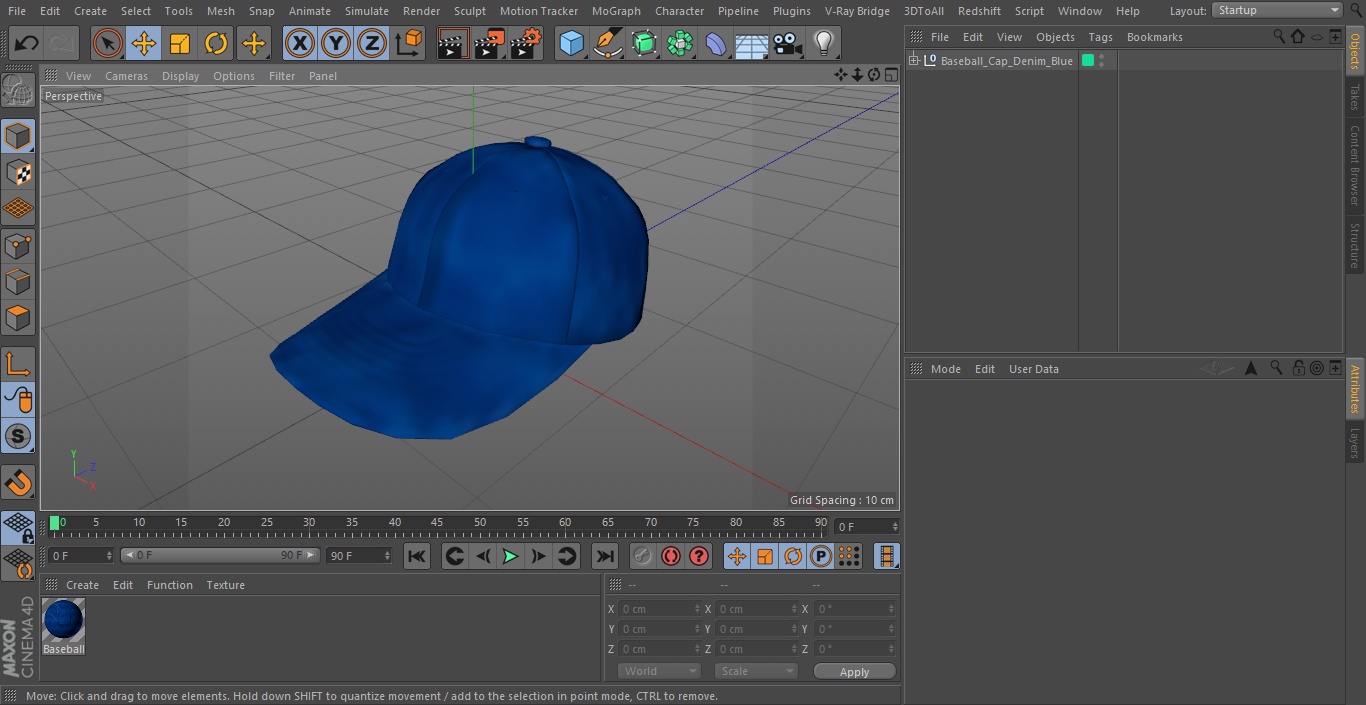Switch to Points mode

pos(18,245)
